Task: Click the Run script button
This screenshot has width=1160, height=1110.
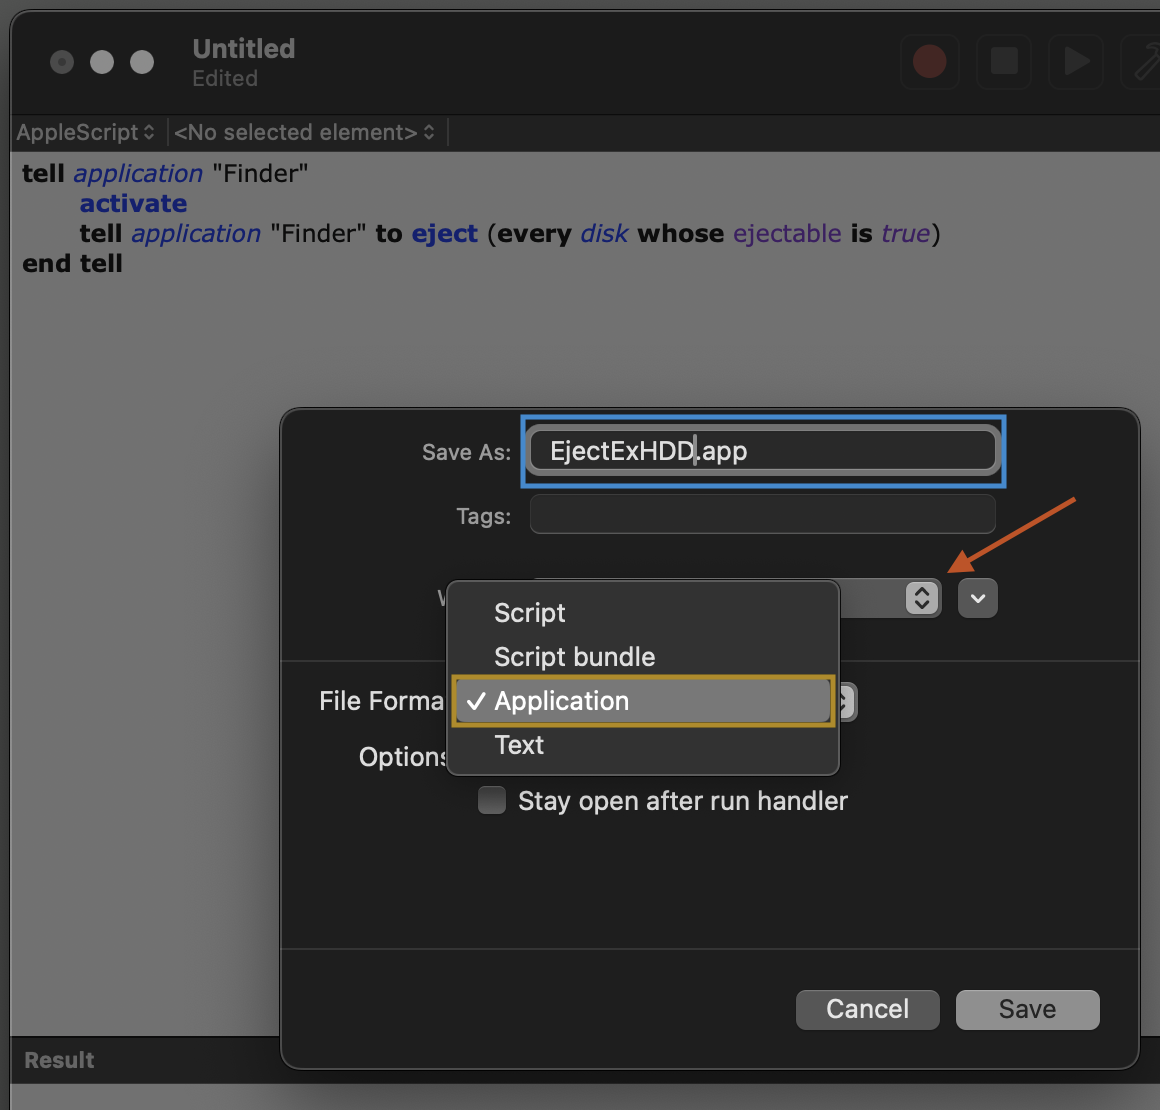Action: (1076, 62)
